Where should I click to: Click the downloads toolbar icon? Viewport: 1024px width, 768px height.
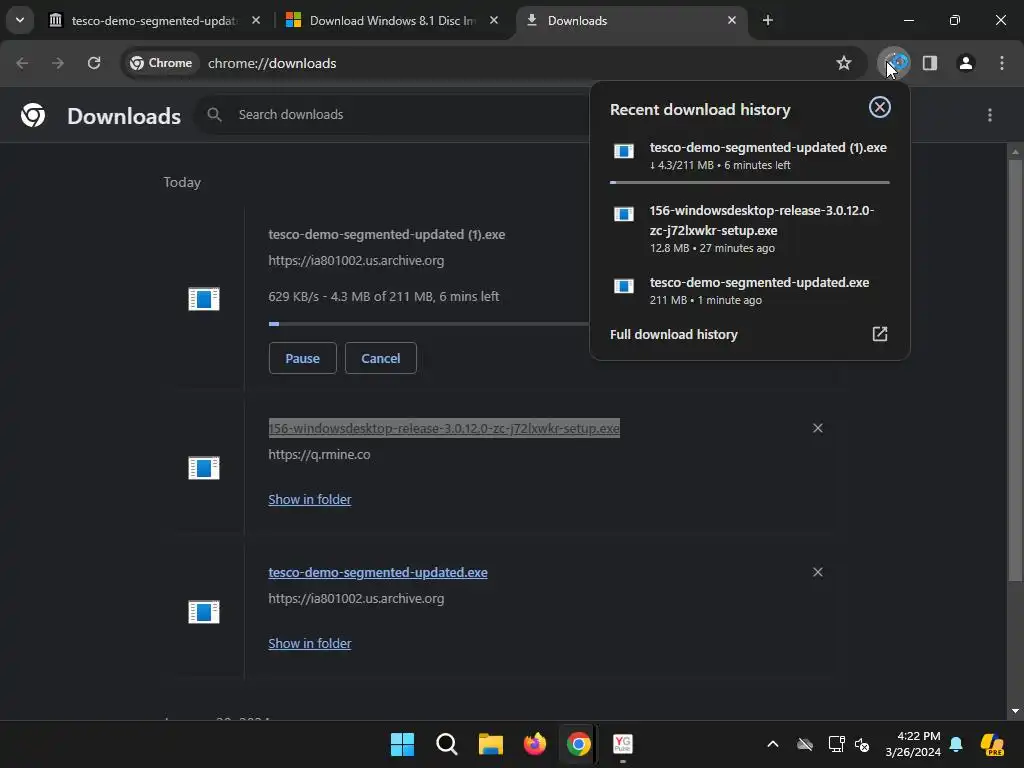coord(894,63)
